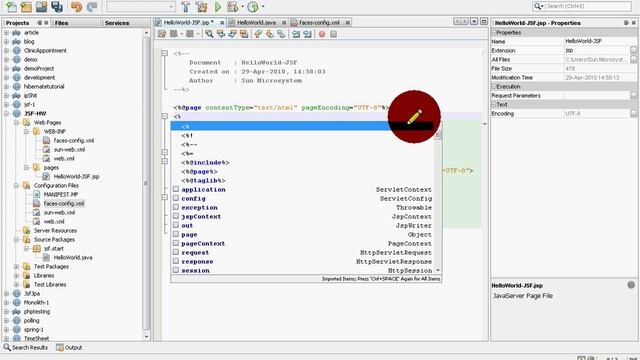This screenshot has width=640, height=360.
Task: Collapse the JSF-HW project node
Action: click(6, 113)
